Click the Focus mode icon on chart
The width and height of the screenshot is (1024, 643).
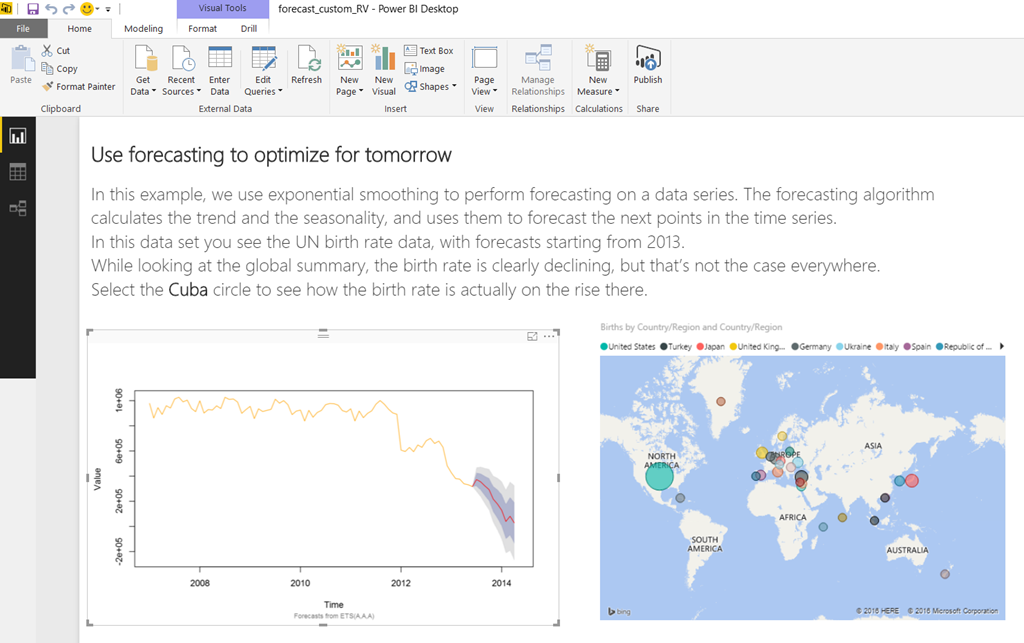tap(532, 337)
